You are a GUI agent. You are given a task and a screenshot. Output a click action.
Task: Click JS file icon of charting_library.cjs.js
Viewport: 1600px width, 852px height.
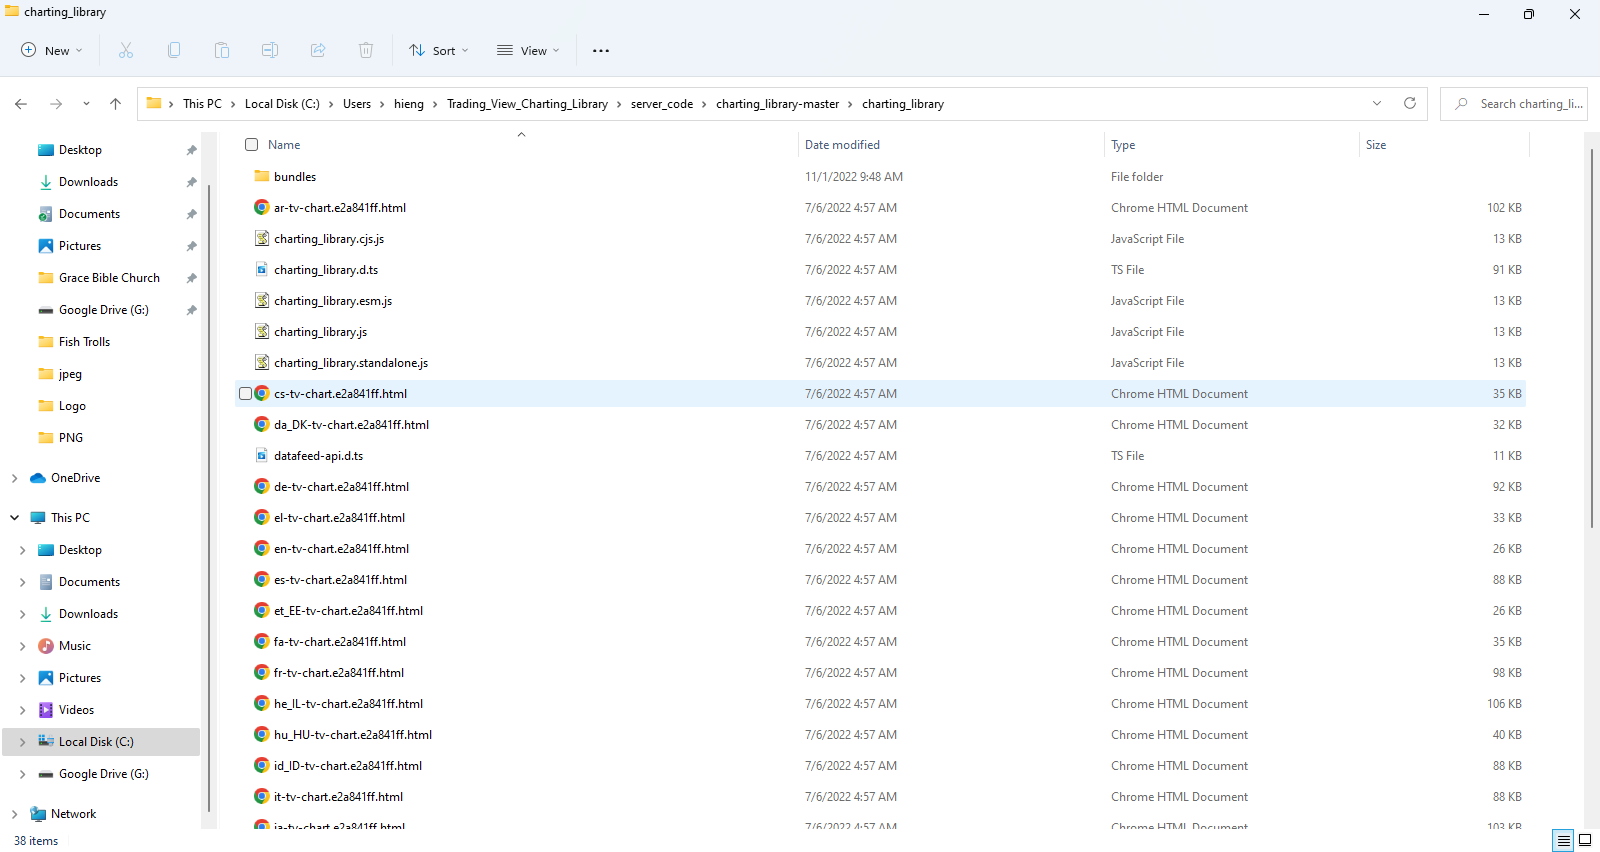(262, 238)
